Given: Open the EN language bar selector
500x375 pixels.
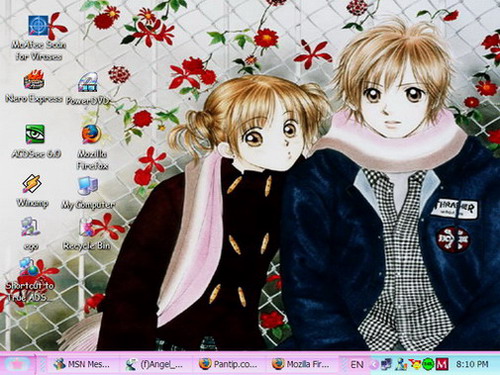Looking at the screenshot, I should click(357, 365).
